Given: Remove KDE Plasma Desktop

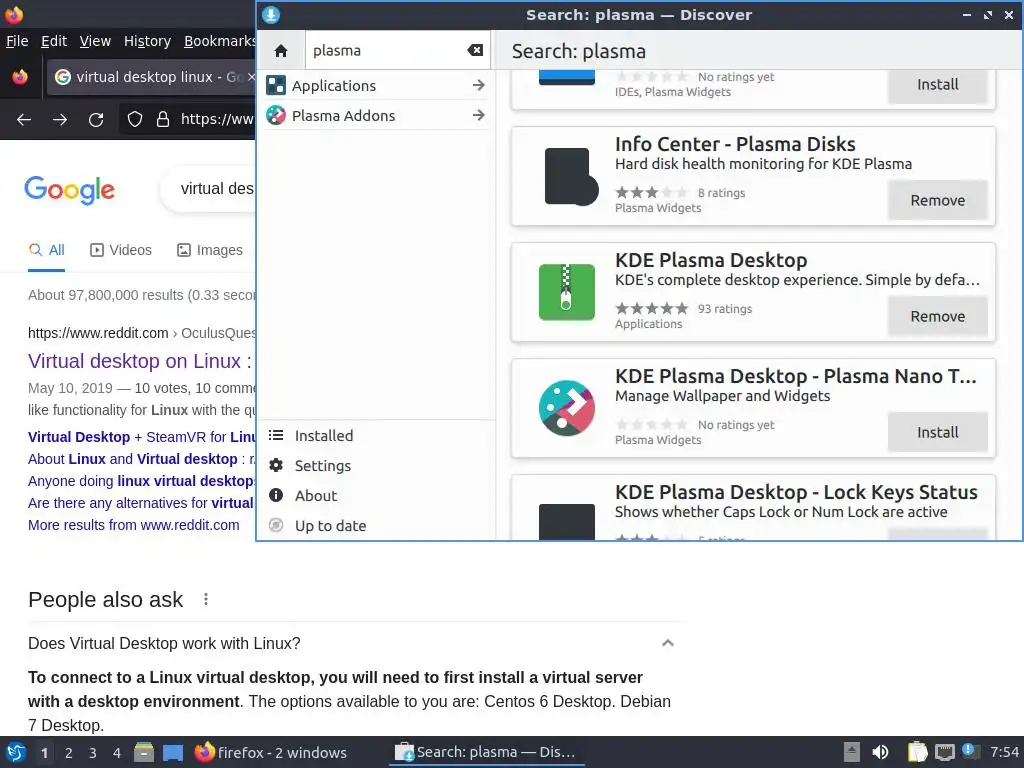Looking at the screenshot, I should [x=937, y=317].
